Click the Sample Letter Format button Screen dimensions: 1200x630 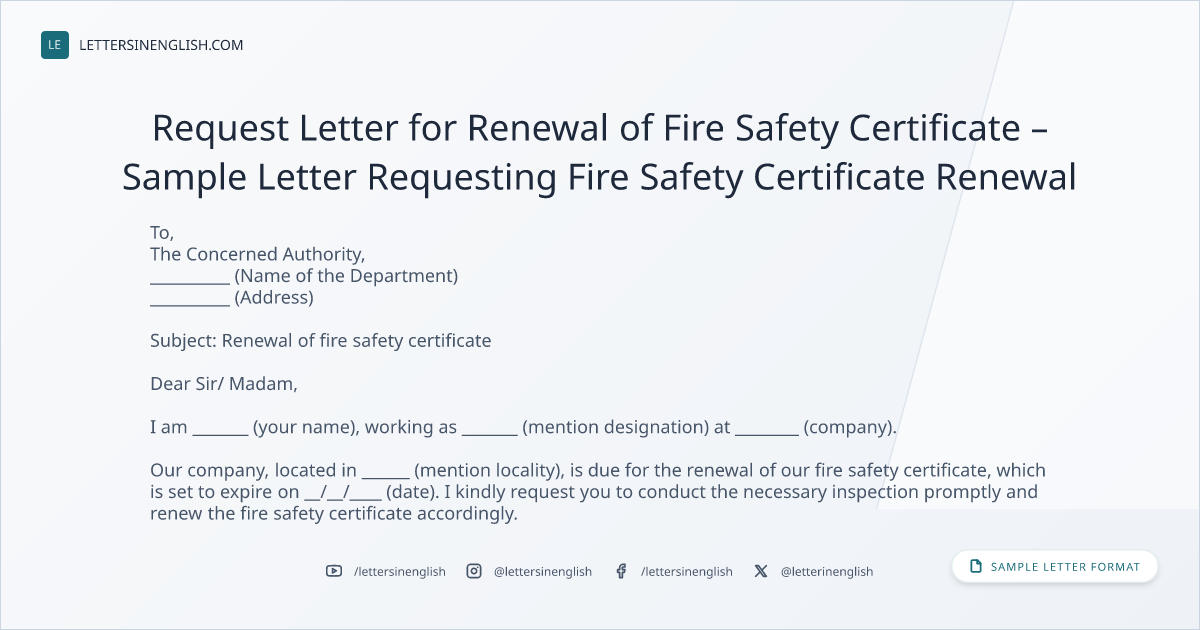point(1055,567)
